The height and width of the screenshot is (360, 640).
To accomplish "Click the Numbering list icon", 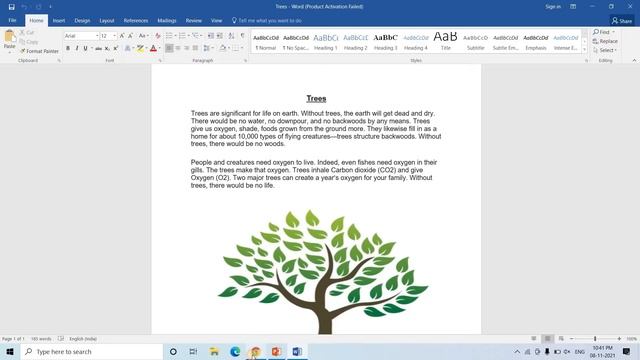I will click(182, 36).
